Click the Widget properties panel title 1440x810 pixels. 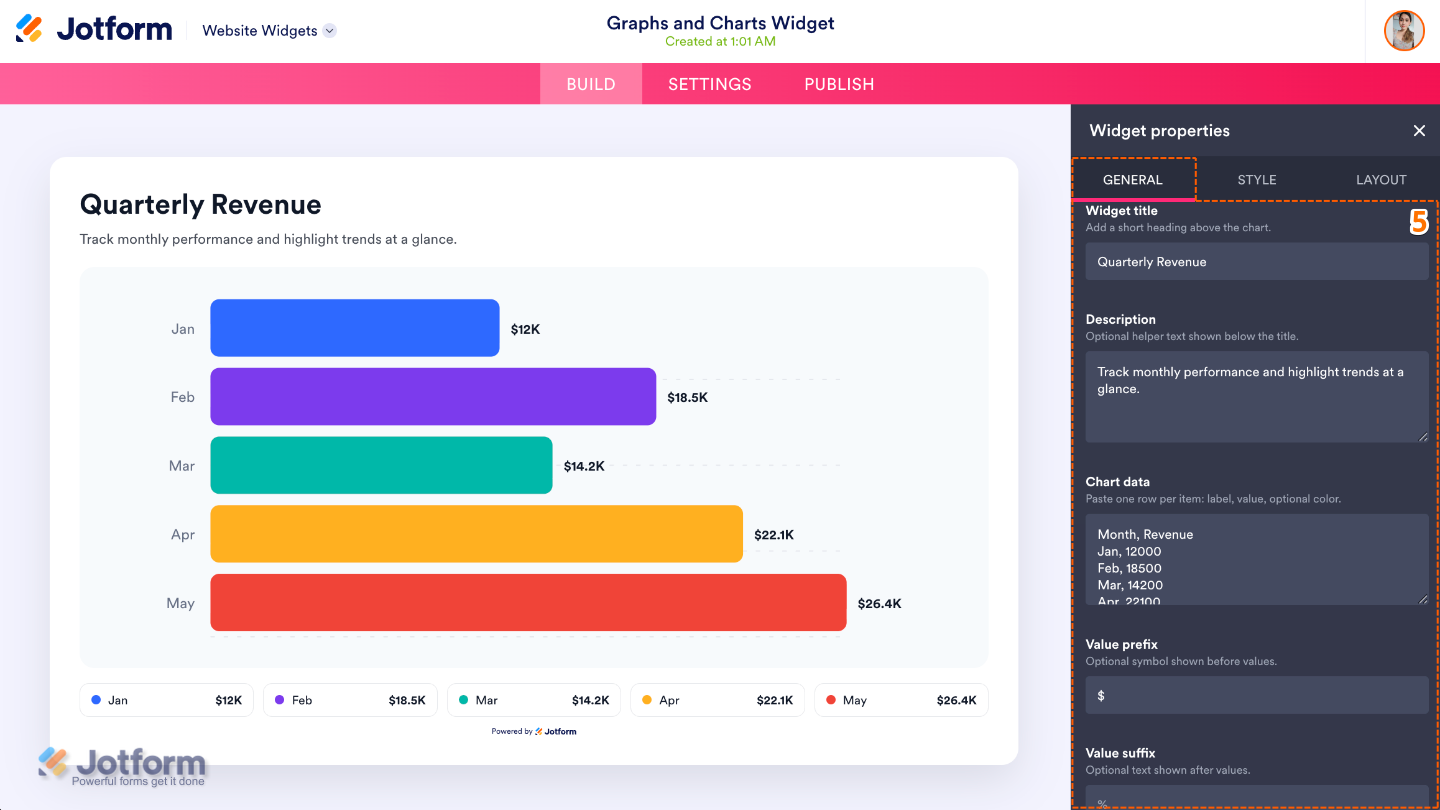coord(1160,131)
